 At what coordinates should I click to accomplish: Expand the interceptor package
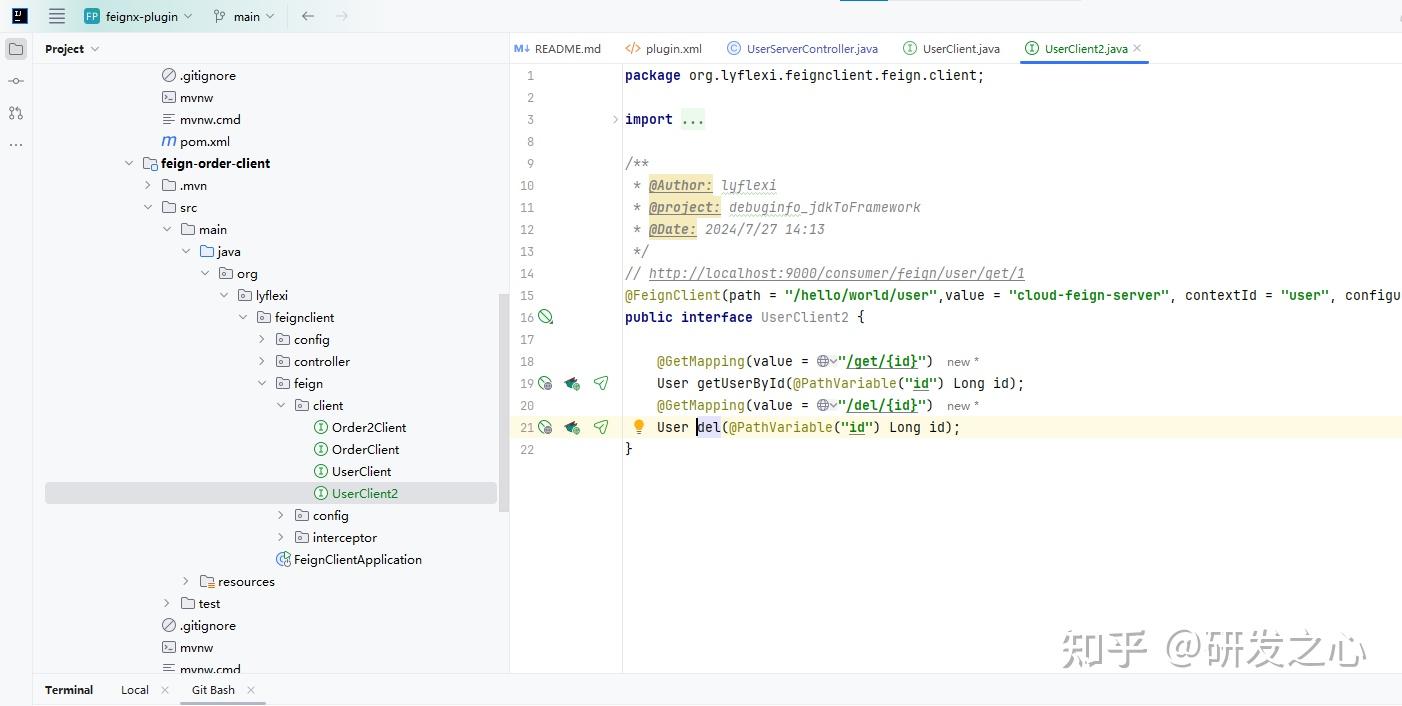(281, 537)
